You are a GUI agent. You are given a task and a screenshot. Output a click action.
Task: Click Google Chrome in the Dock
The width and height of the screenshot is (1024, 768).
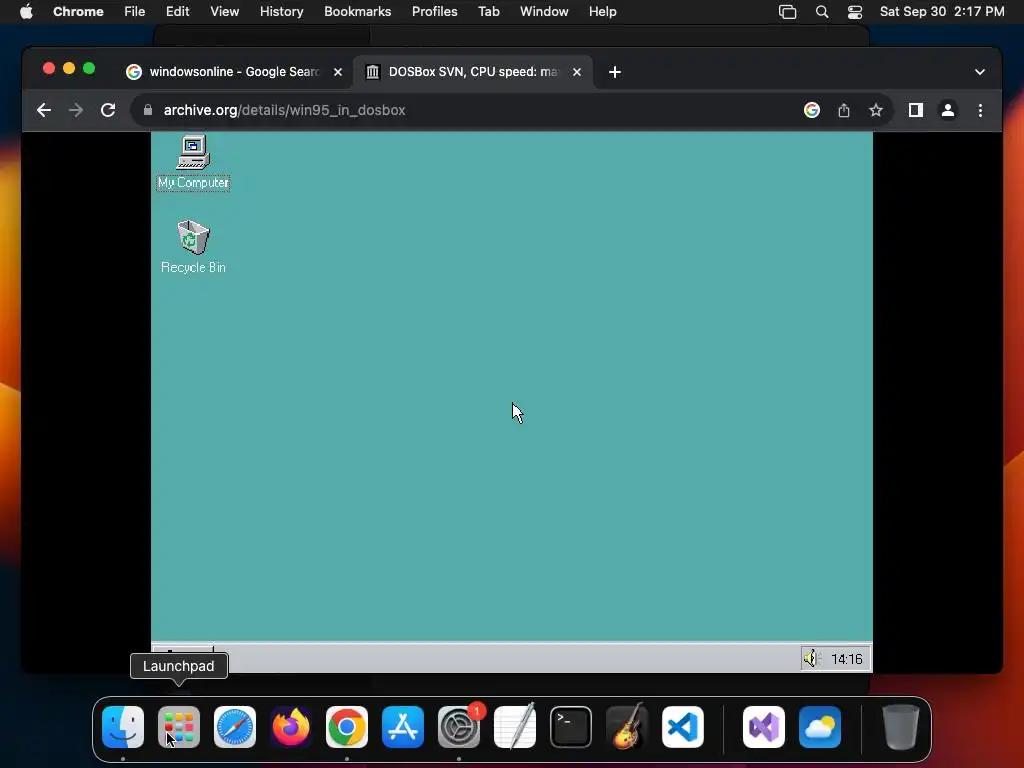click(347, 727)
